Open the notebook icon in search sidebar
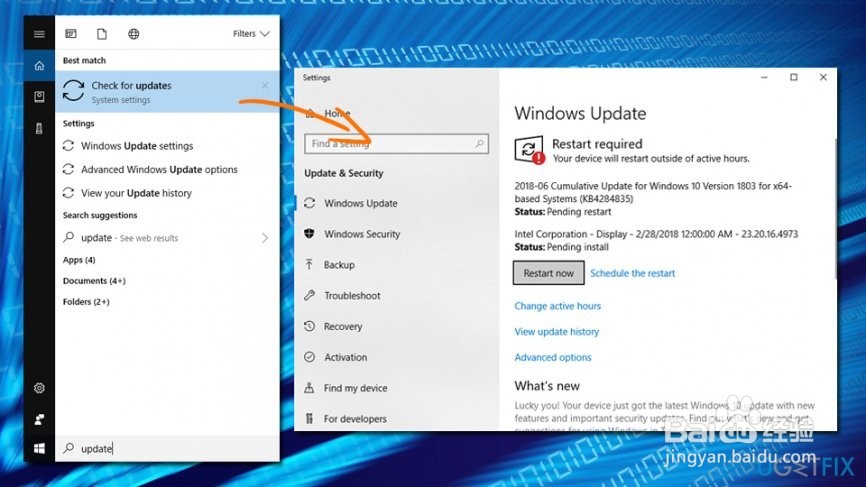The image size is (866, 487). (x=39, y=97)
